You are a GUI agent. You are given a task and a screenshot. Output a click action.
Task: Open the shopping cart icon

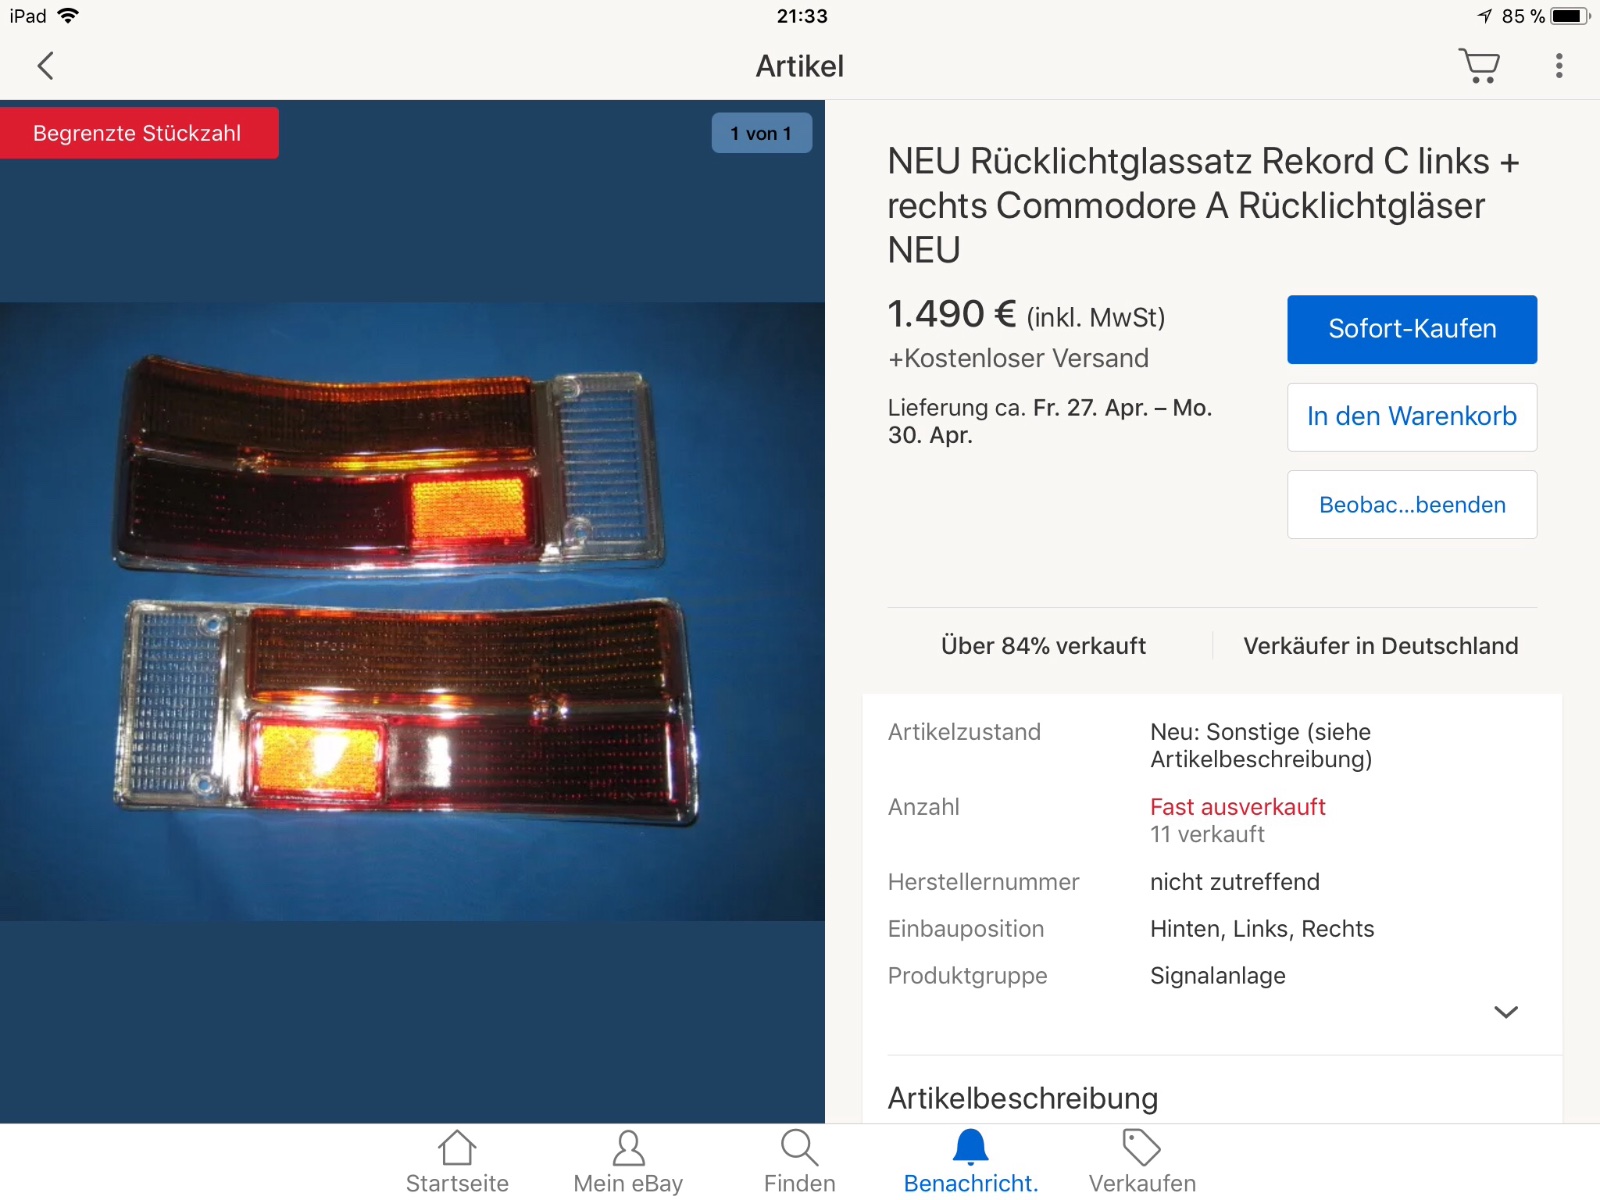click(x=1479, y=66)
